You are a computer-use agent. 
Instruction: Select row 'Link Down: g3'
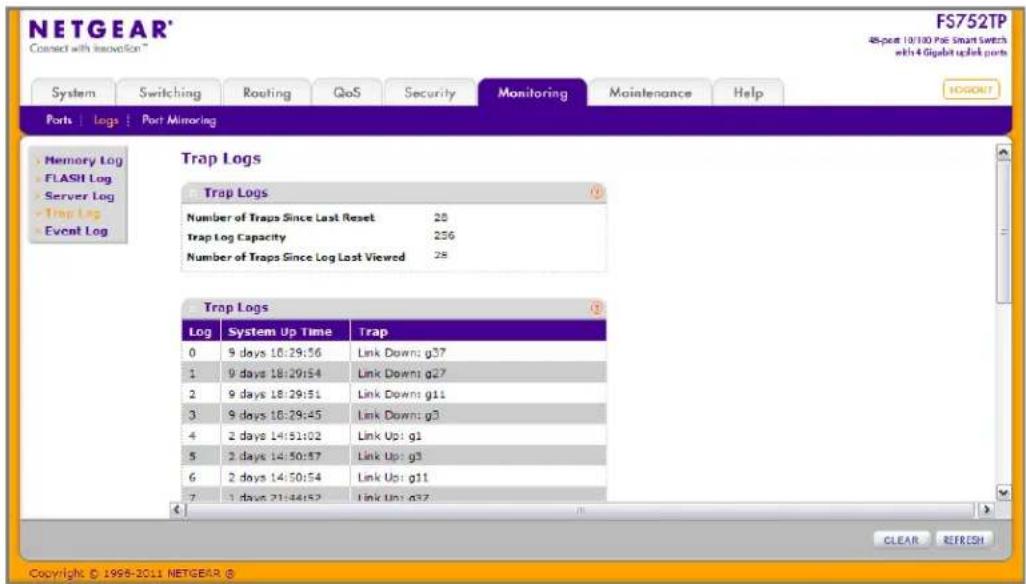click(394, 415)
